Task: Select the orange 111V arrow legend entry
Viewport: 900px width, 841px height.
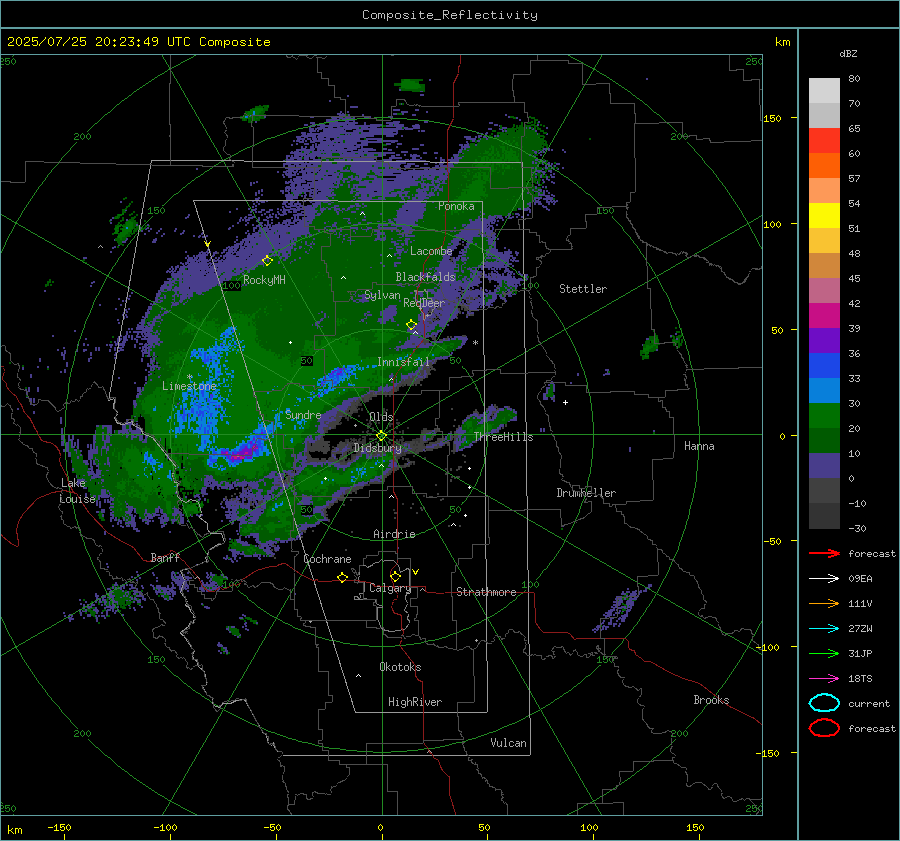Action: (824, 603)
